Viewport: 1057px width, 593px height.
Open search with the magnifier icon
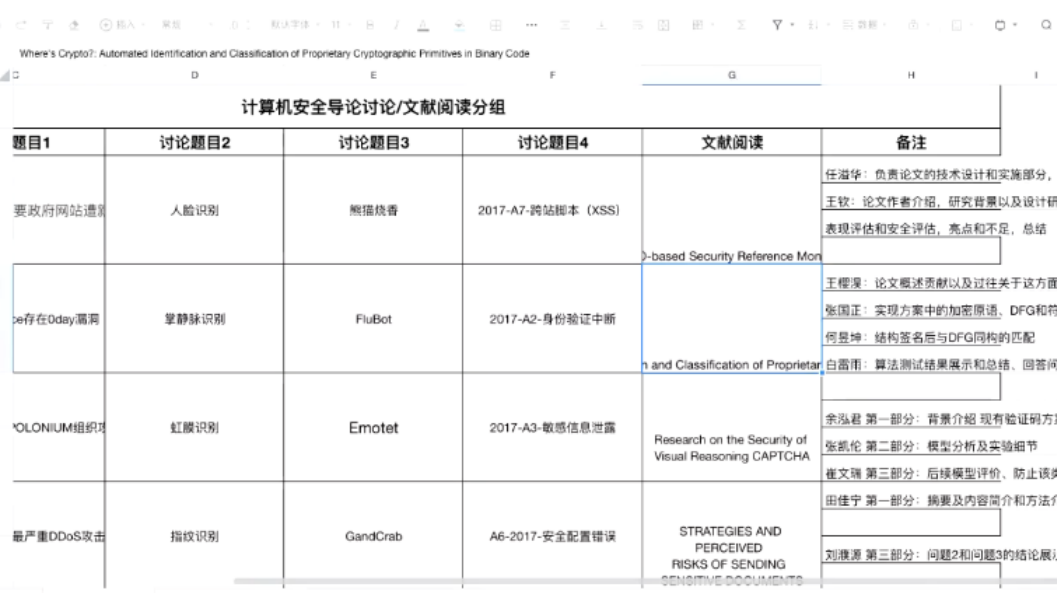click(1044, 22)
